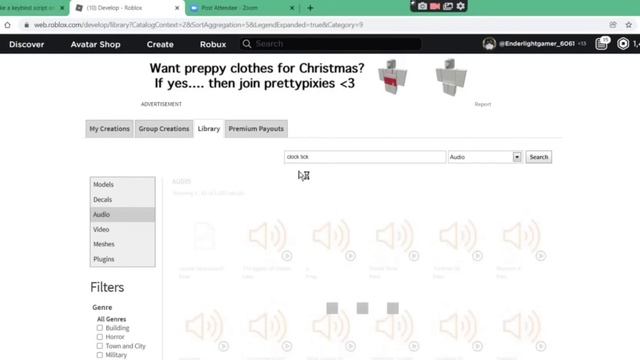This screenshot has height=360, width=640.
Task: Play the second audio in the first row
Action: coord(287,256)
